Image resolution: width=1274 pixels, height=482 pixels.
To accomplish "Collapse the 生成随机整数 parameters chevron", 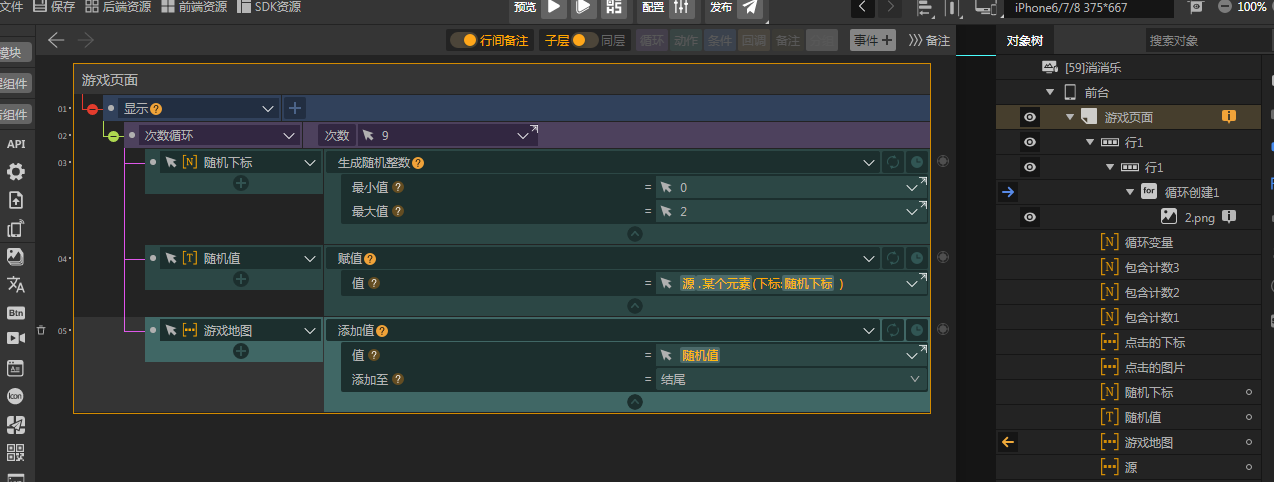I will pos(635,234).
